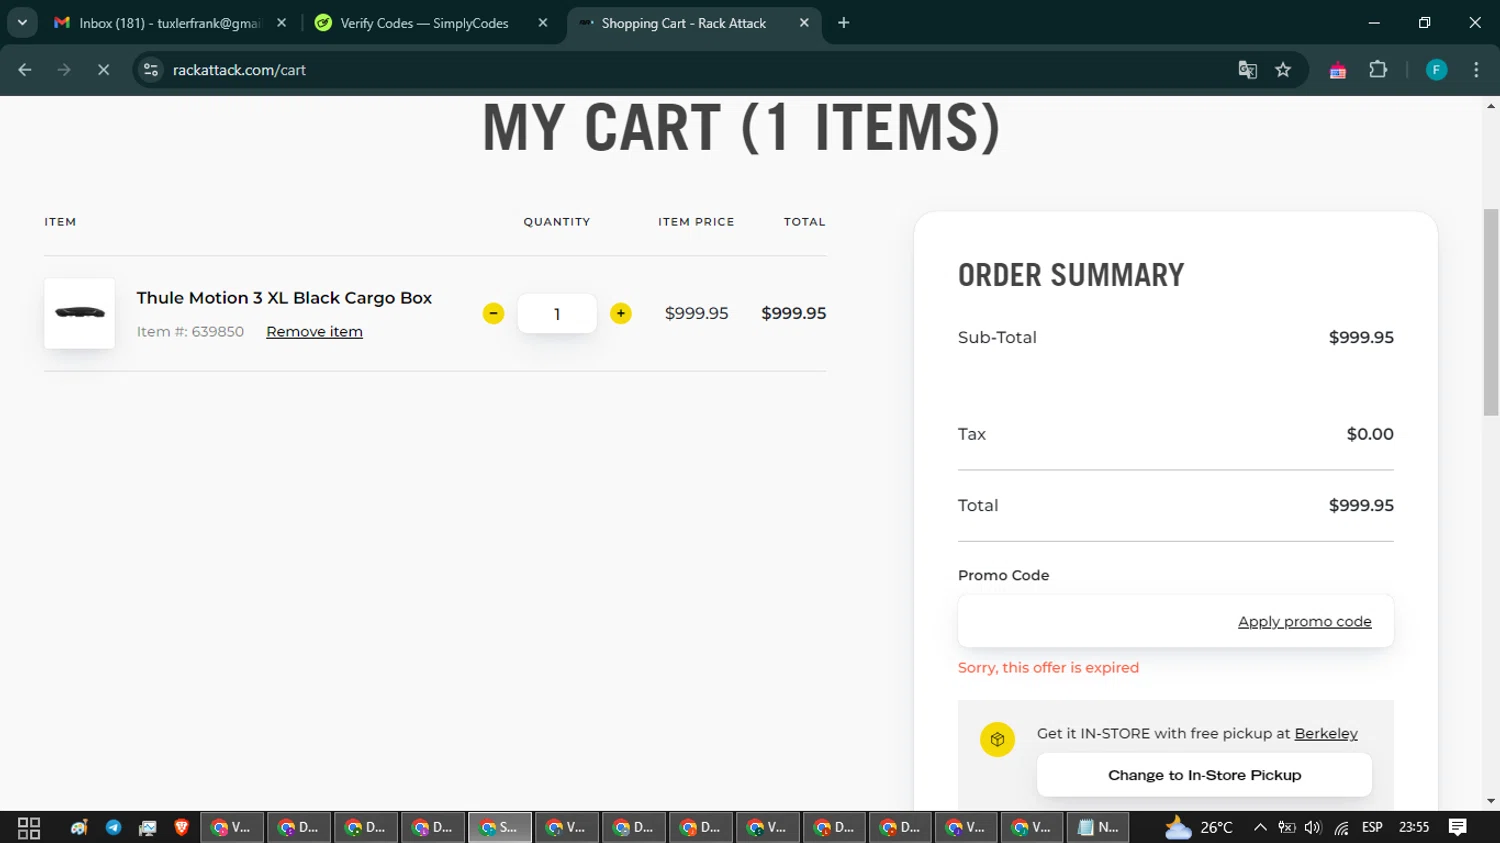Open the Notepad window in taskbar
The width and height of the screenshot is (1500, 843).
pos(1098,828)
